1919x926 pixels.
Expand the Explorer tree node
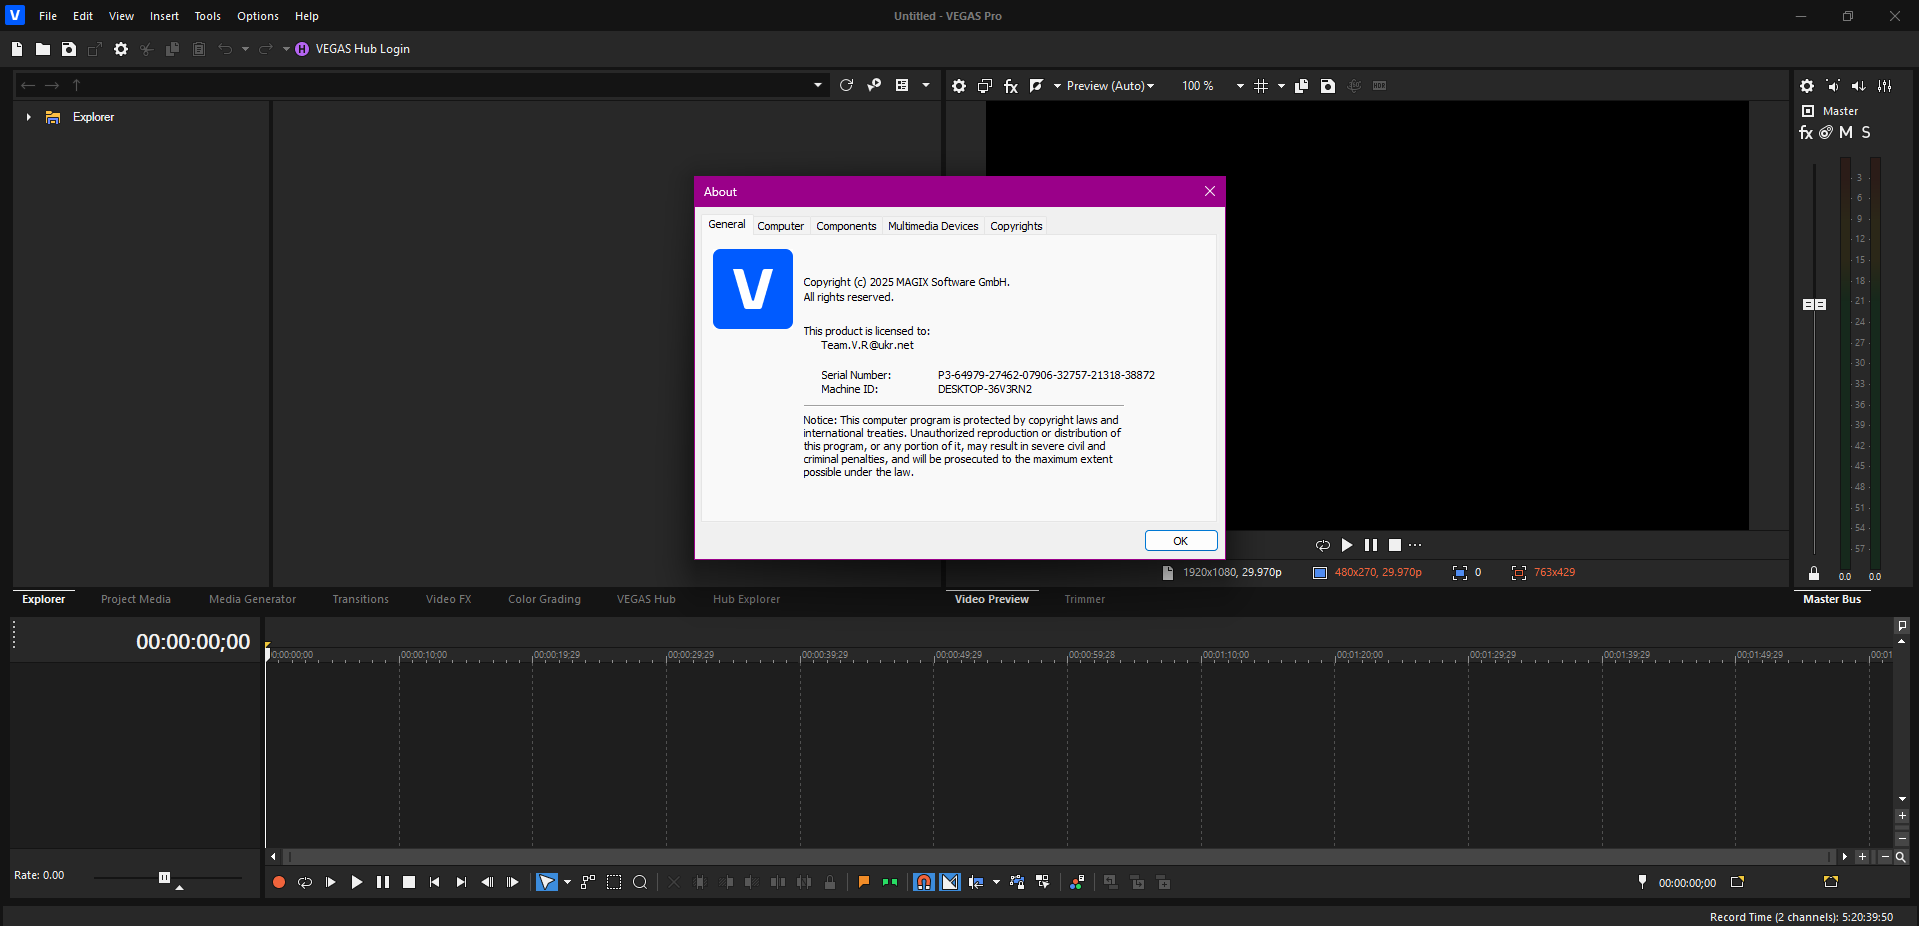29,117
